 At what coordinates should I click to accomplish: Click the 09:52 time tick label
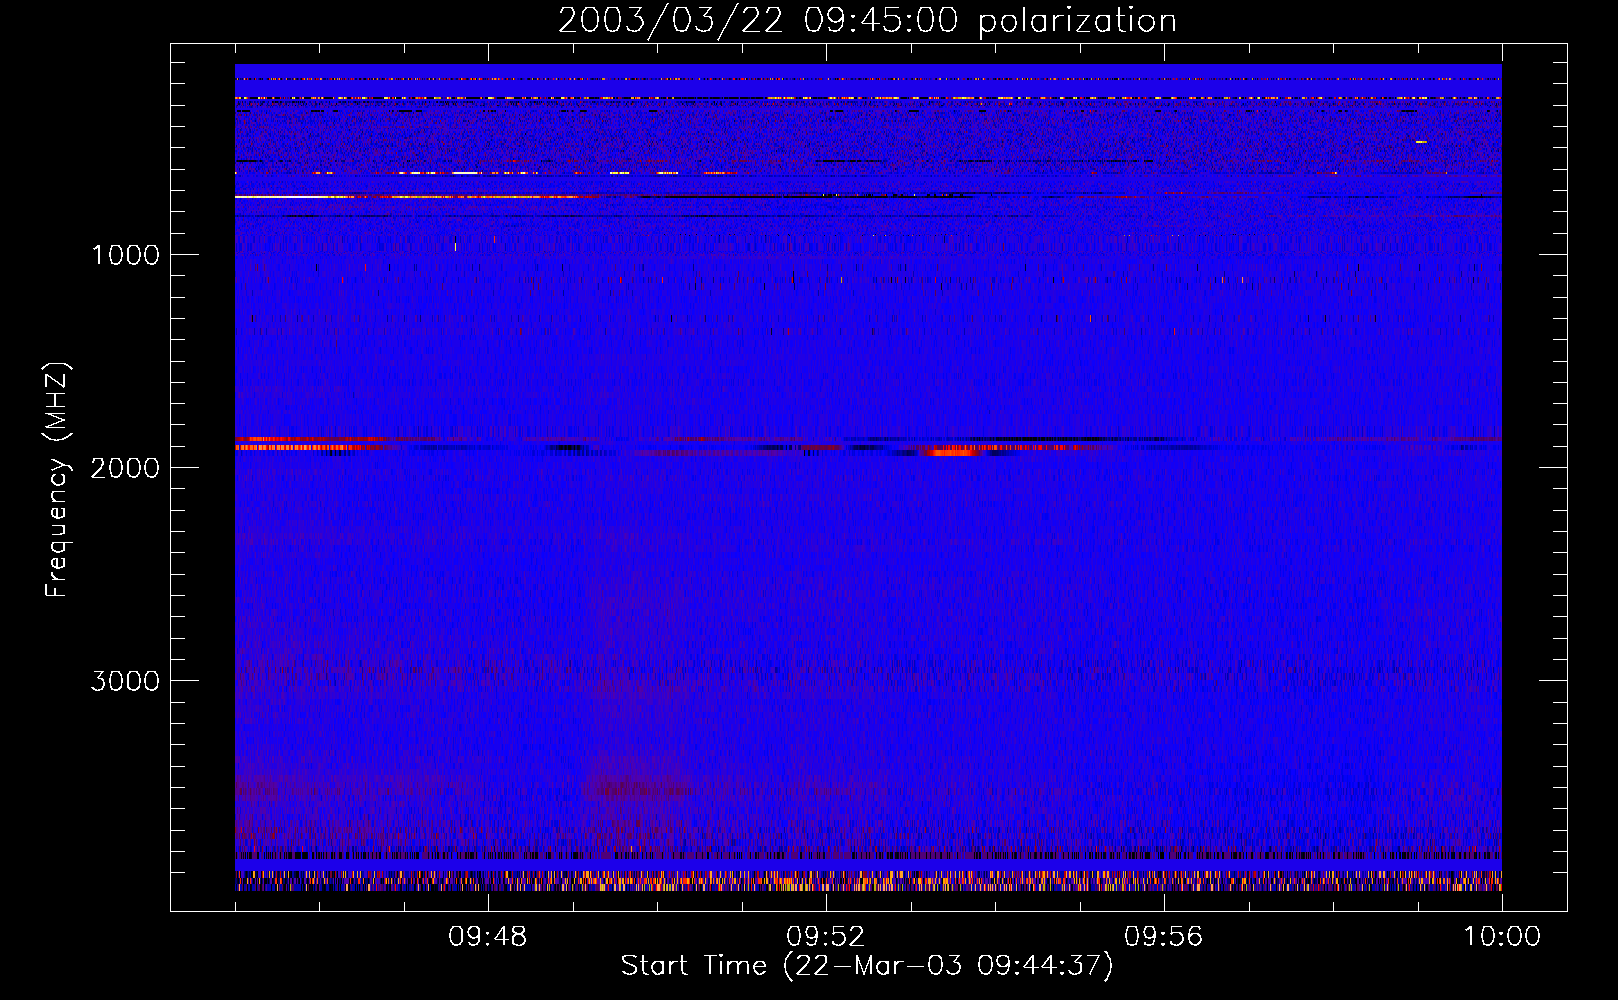825,937
